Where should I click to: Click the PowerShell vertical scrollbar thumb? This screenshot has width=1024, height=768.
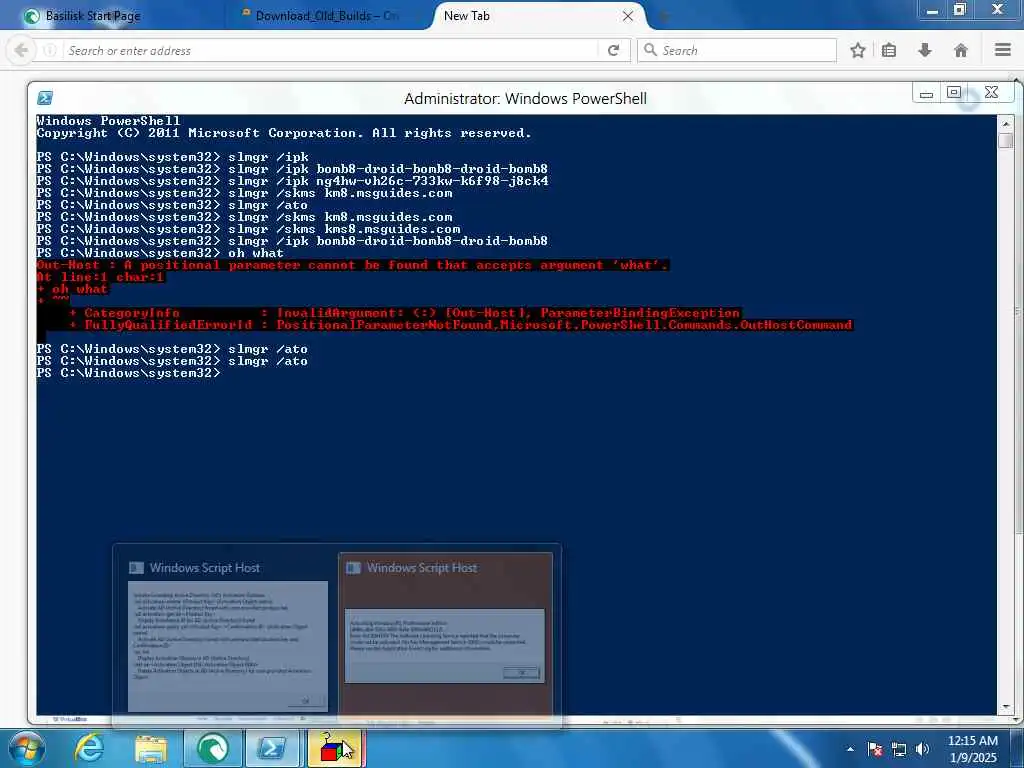point(1006,140)
